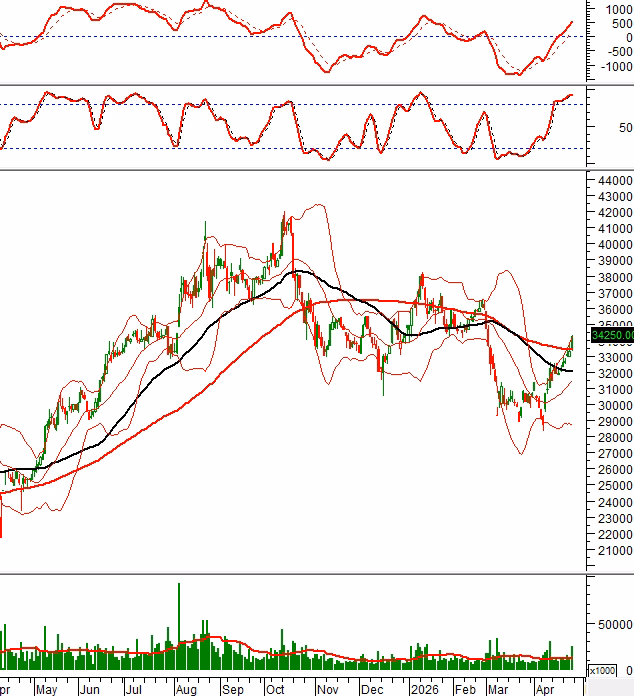Click the 44000 price axis label
Image resolution: width=634 pixels, height=696 pixels.
612,180
